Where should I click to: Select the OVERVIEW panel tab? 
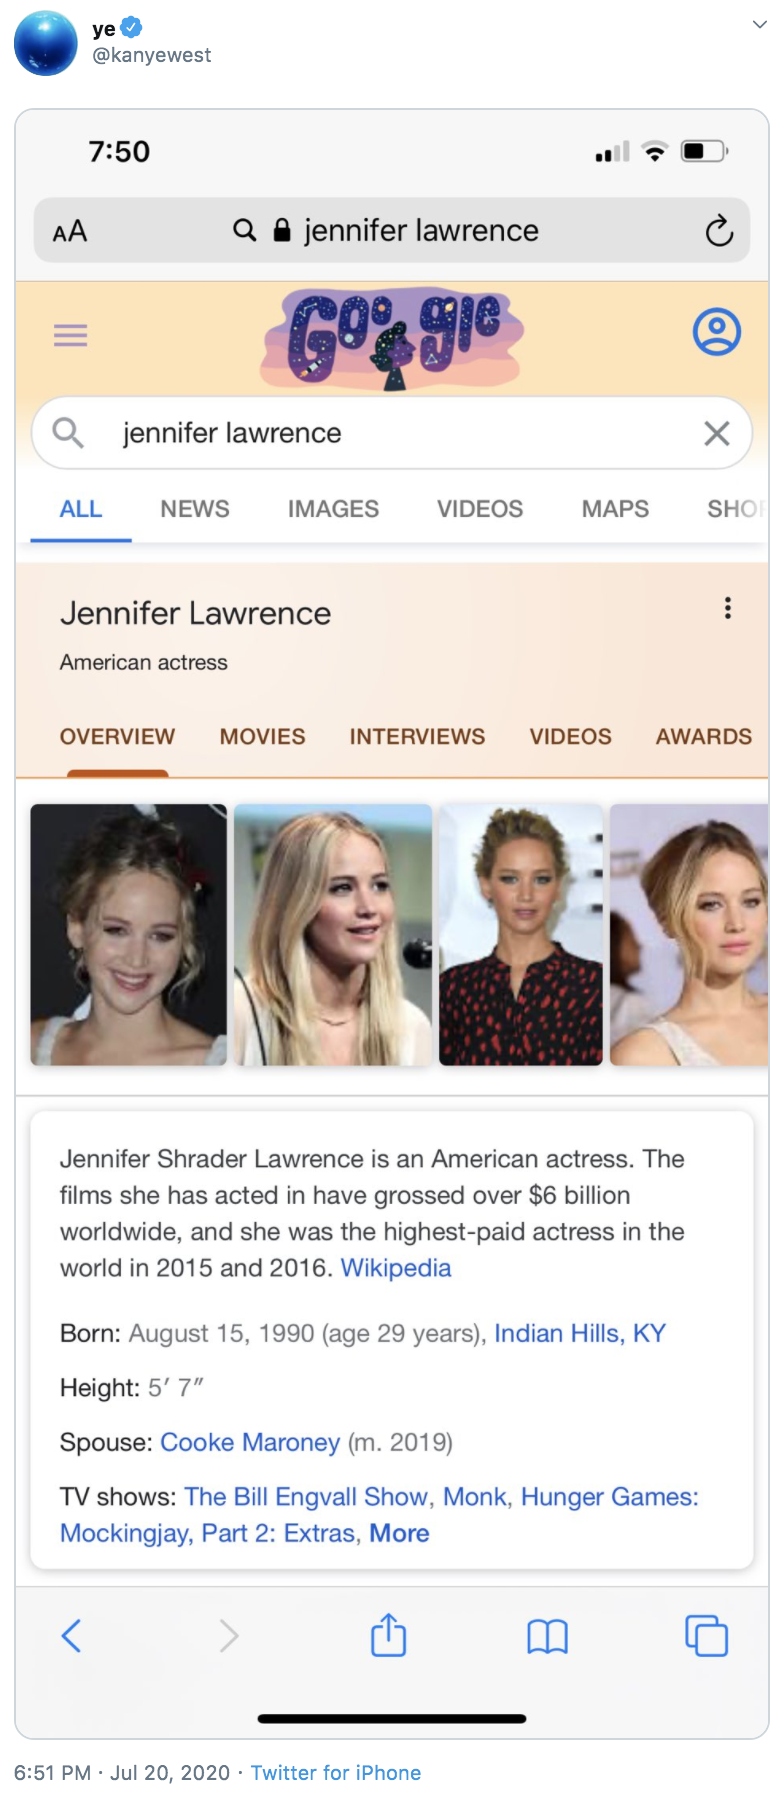[117, 737]
